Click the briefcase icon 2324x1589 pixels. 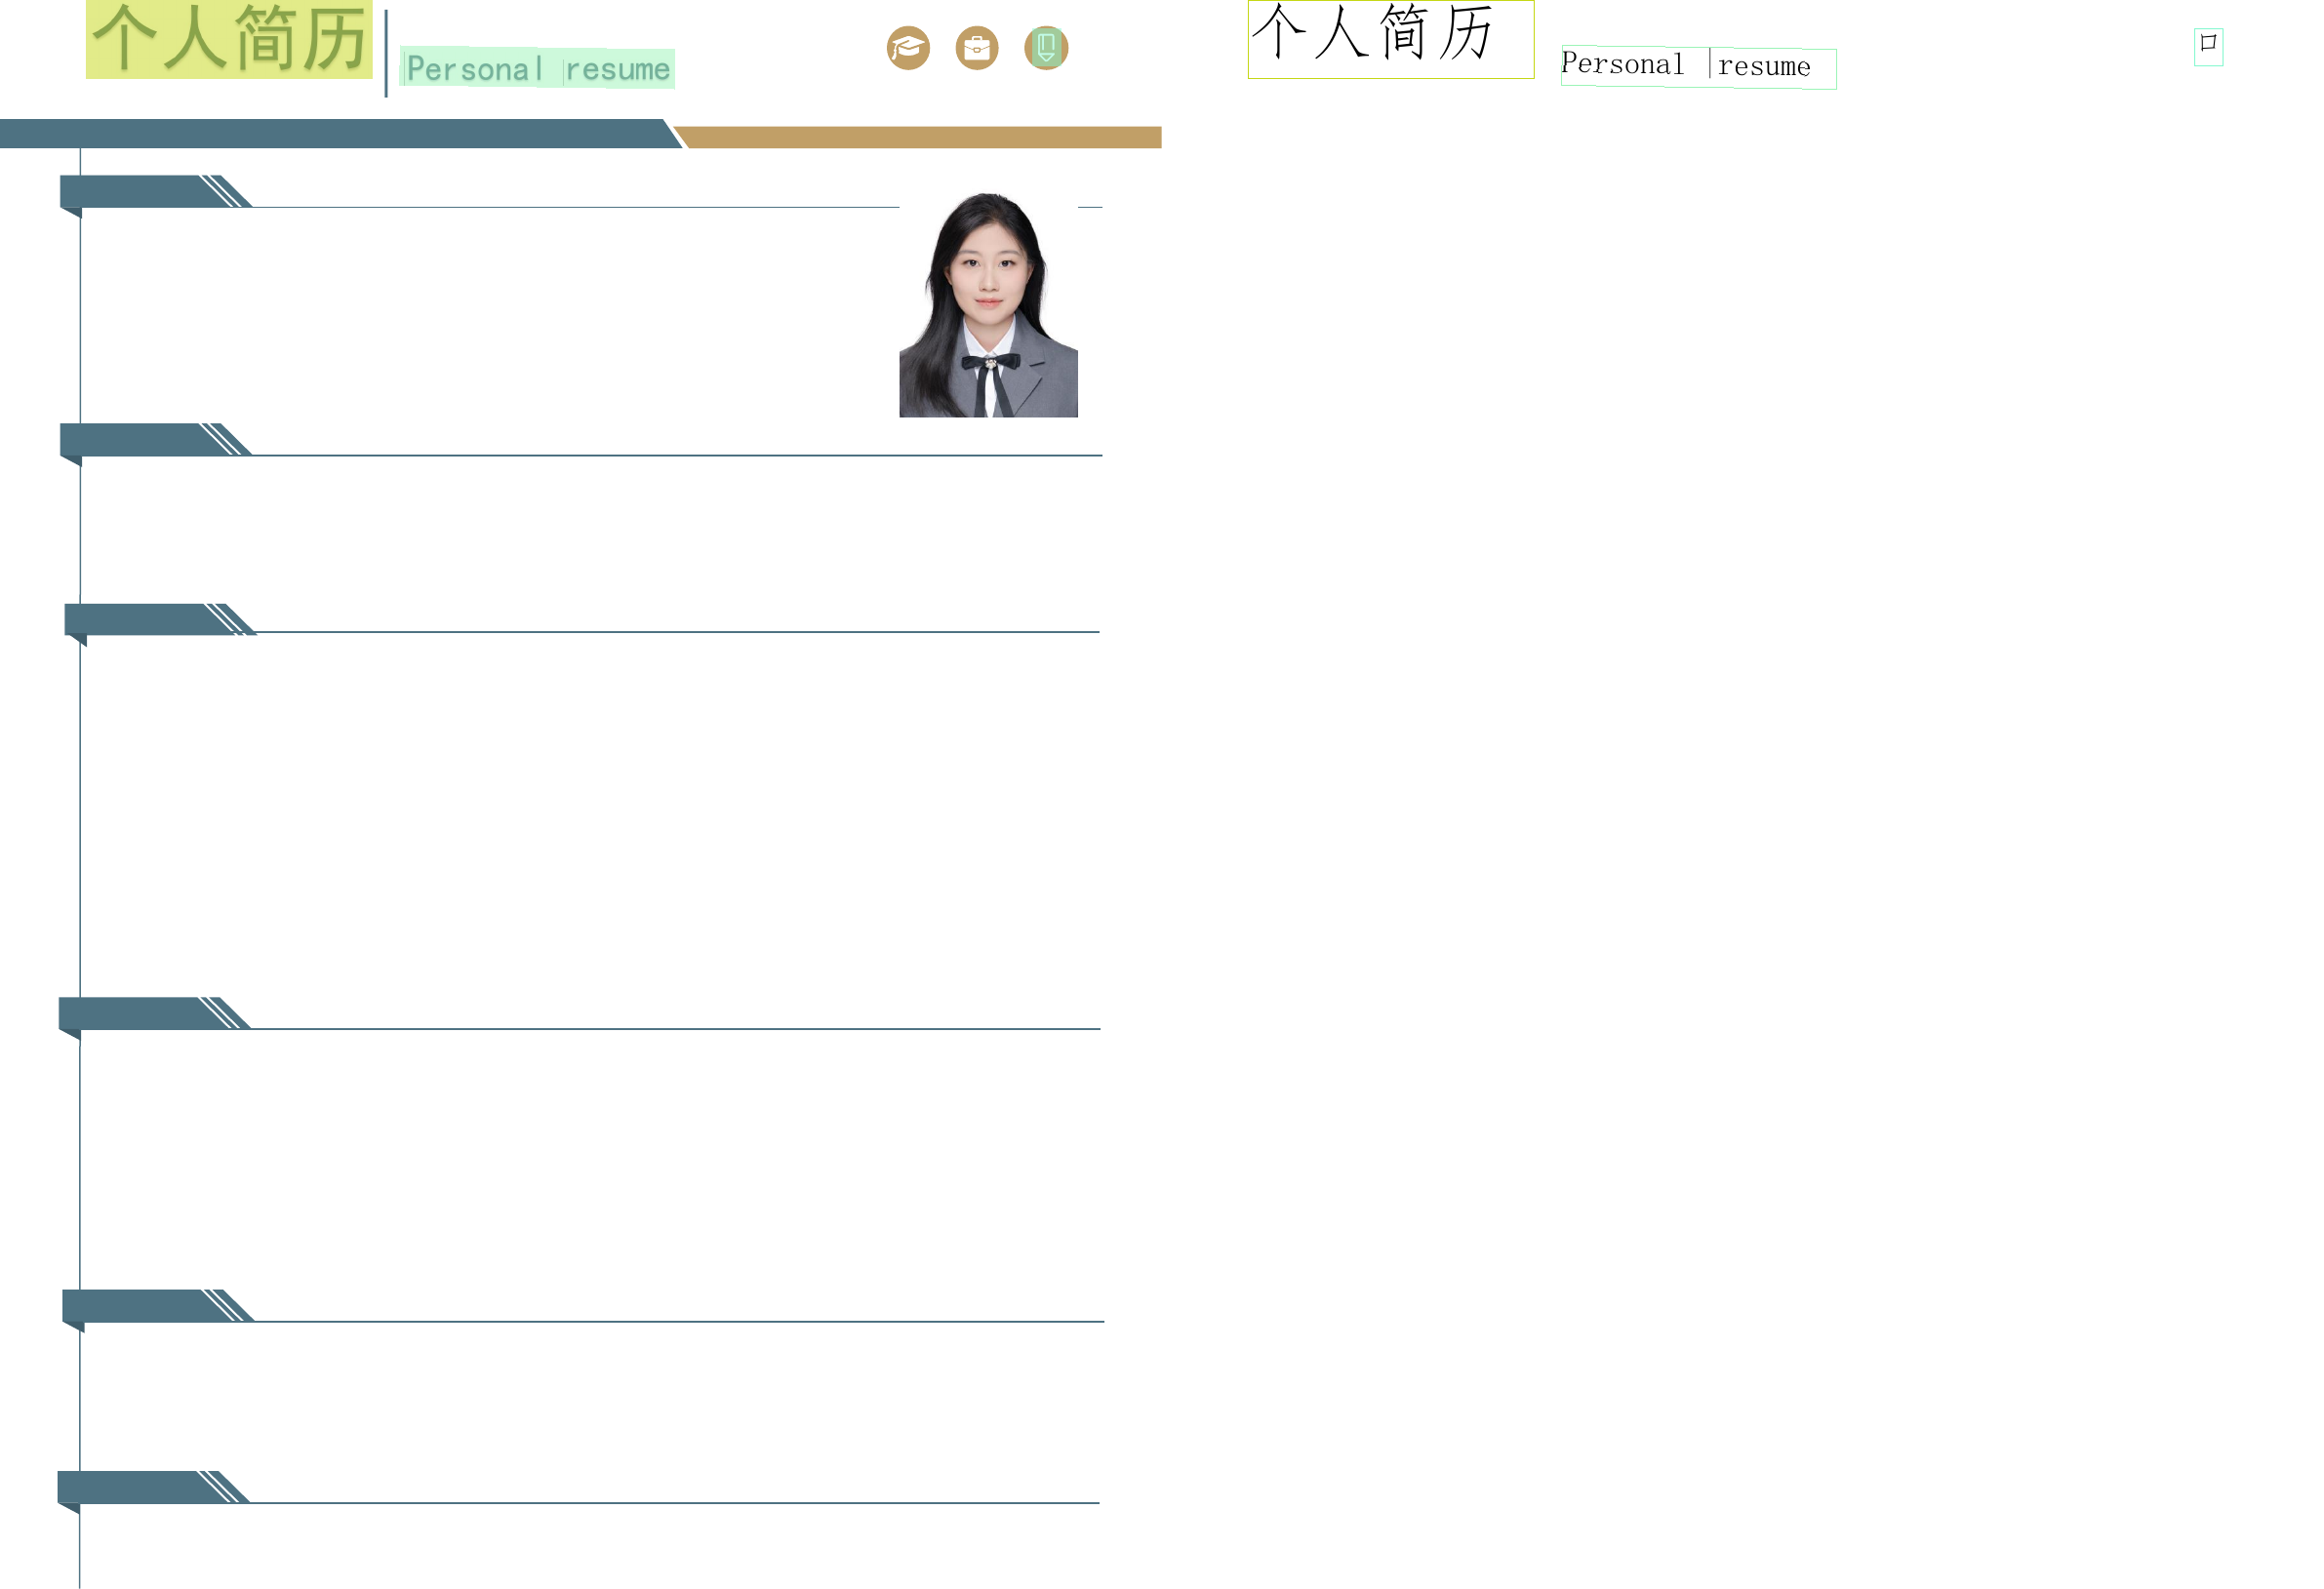977,48
